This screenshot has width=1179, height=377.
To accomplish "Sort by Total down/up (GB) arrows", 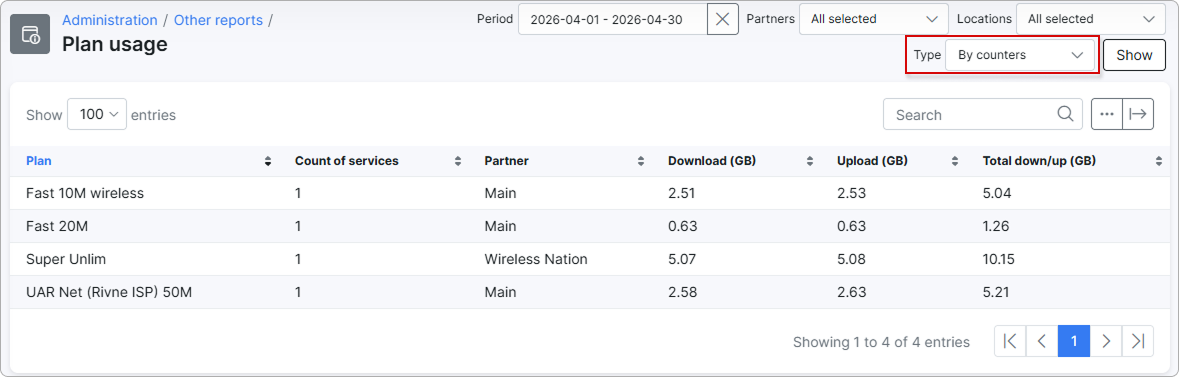I will (1159, 161).
